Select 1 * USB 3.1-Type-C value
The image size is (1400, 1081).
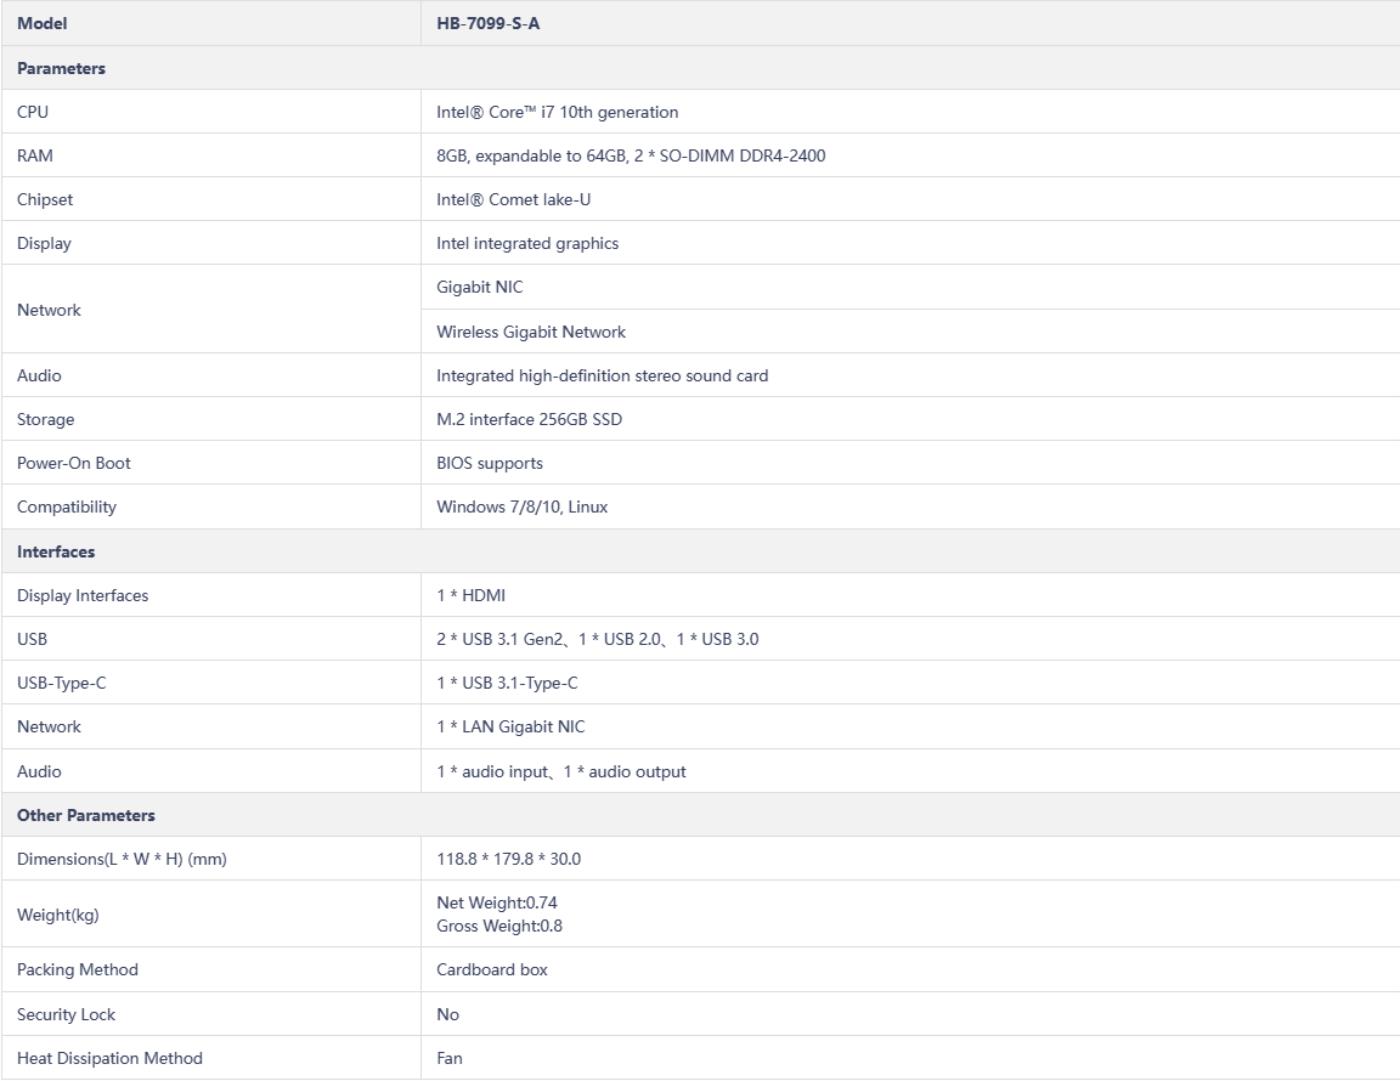[x=507, y=683]
